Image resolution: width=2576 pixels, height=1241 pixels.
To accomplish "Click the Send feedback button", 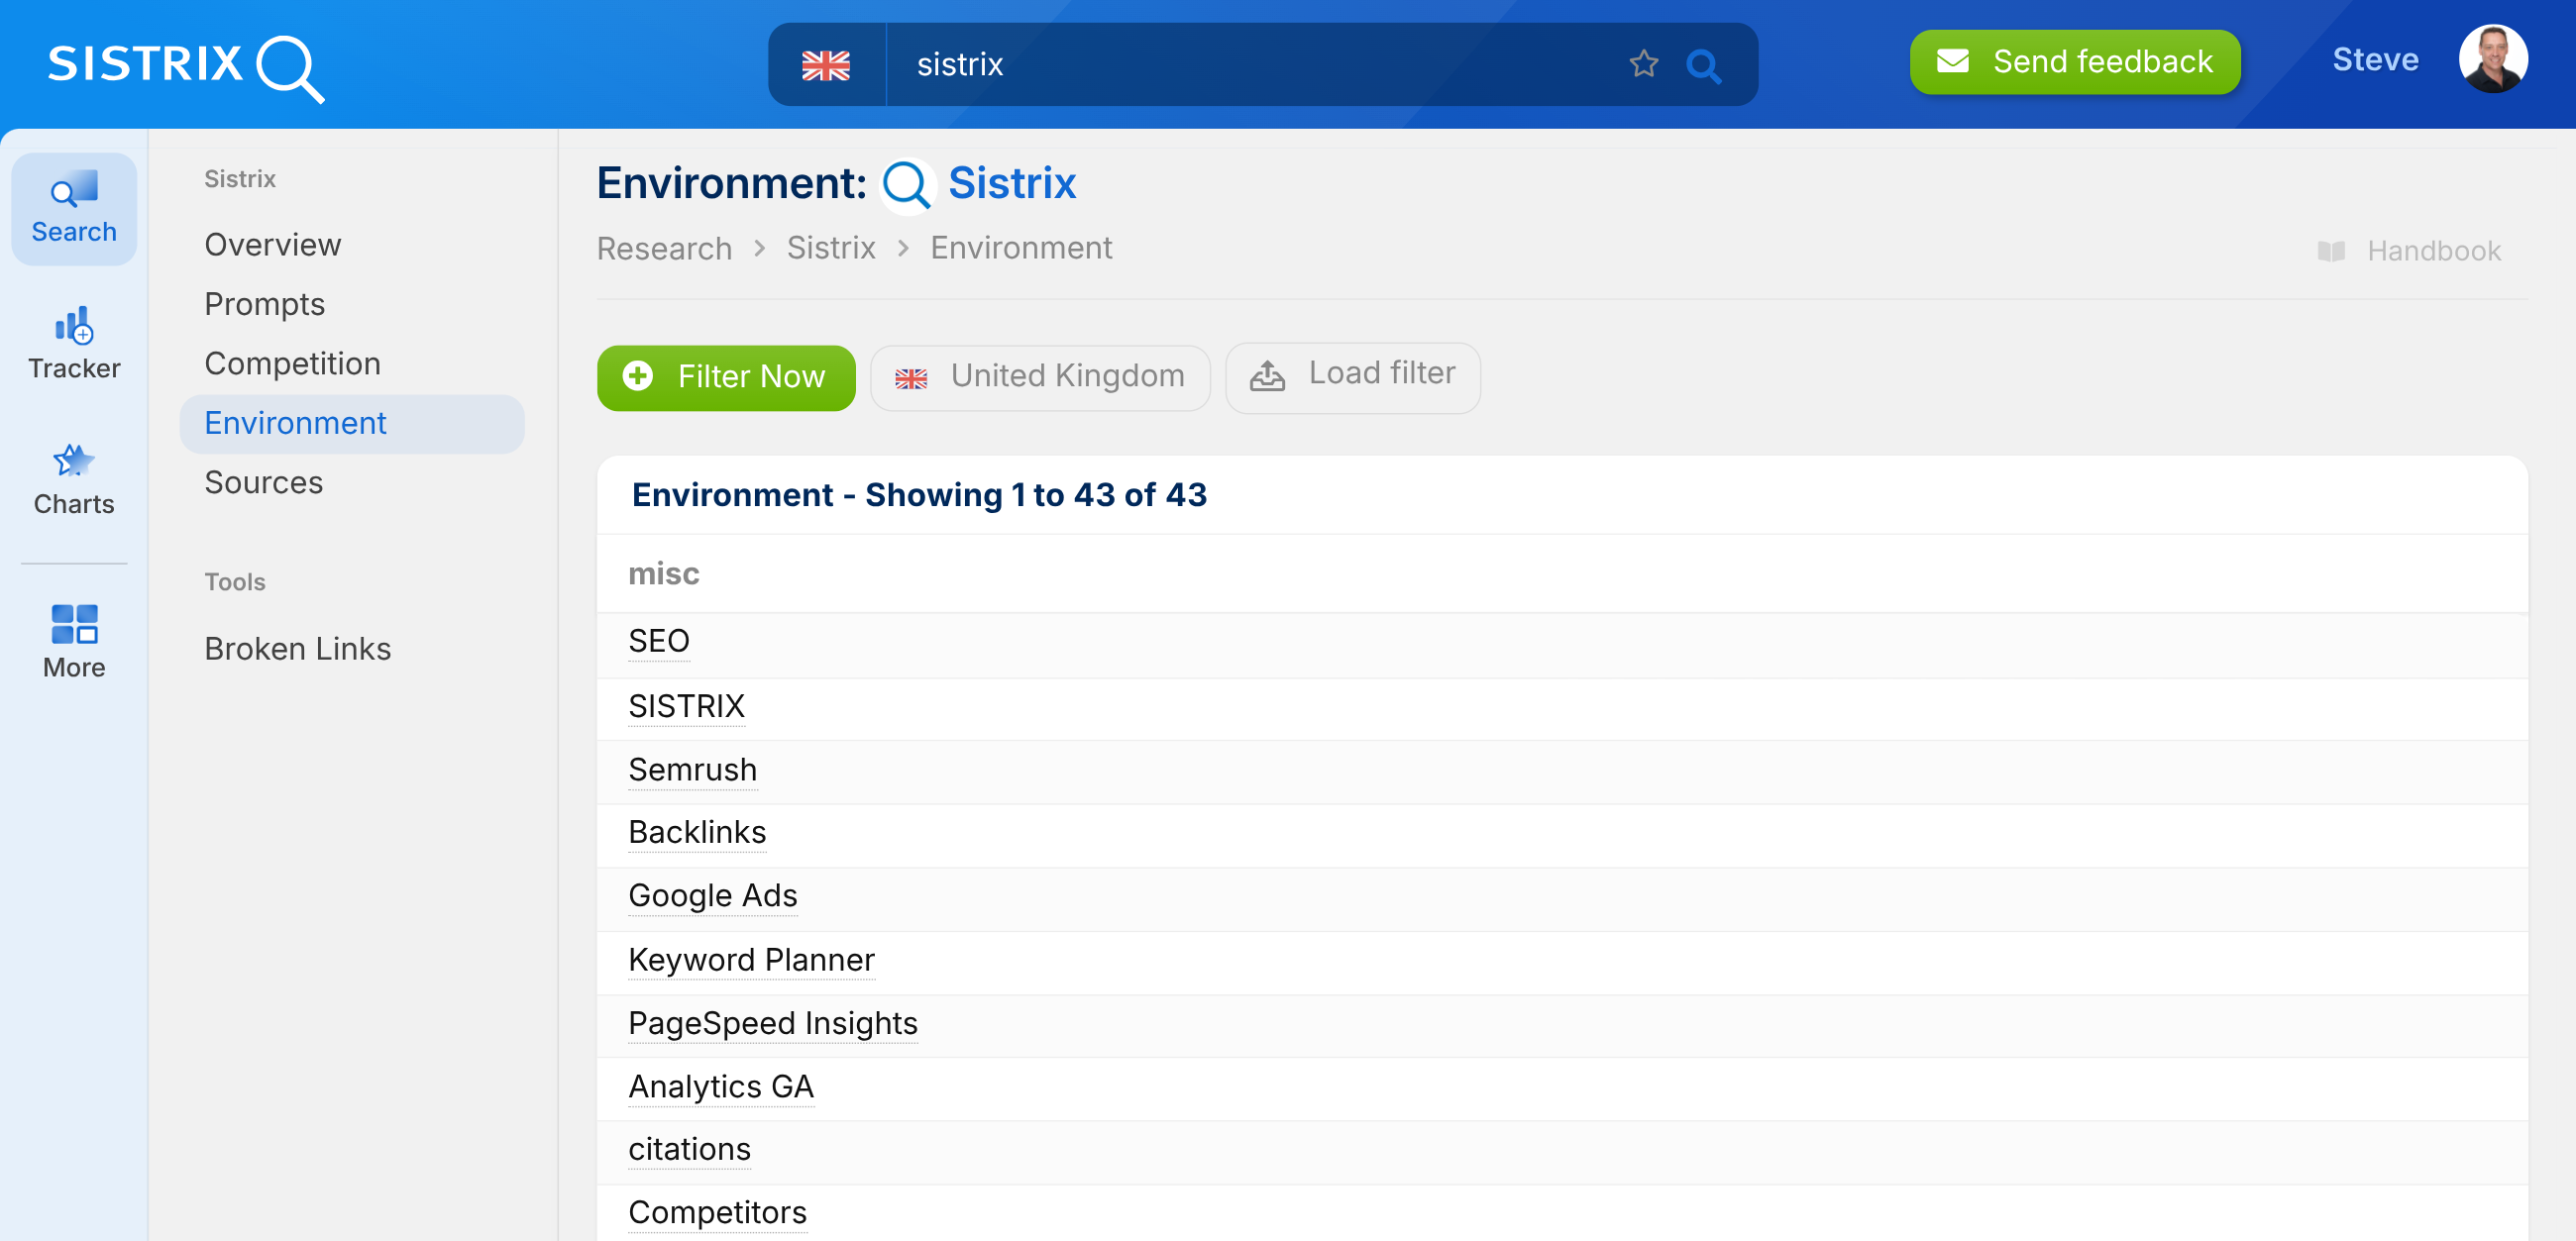I will pyautogui.click(x=2074, y=62).
